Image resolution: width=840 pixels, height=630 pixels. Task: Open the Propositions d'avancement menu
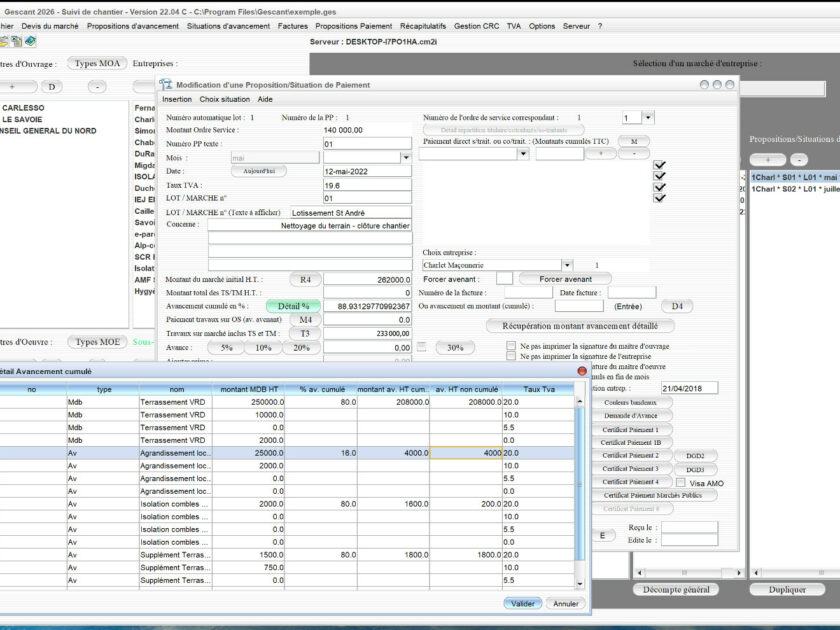(x=133, y=26)
